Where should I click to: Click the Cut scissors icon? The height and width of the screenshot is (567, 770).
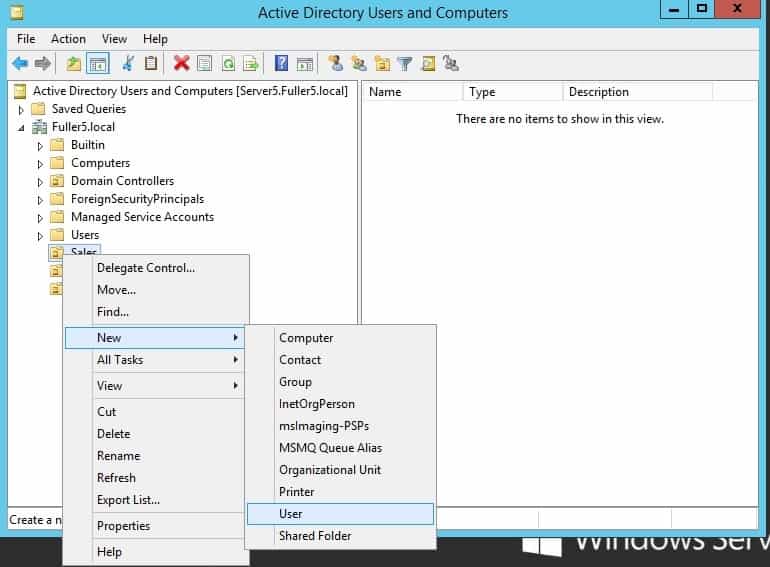tap(128, 63)
